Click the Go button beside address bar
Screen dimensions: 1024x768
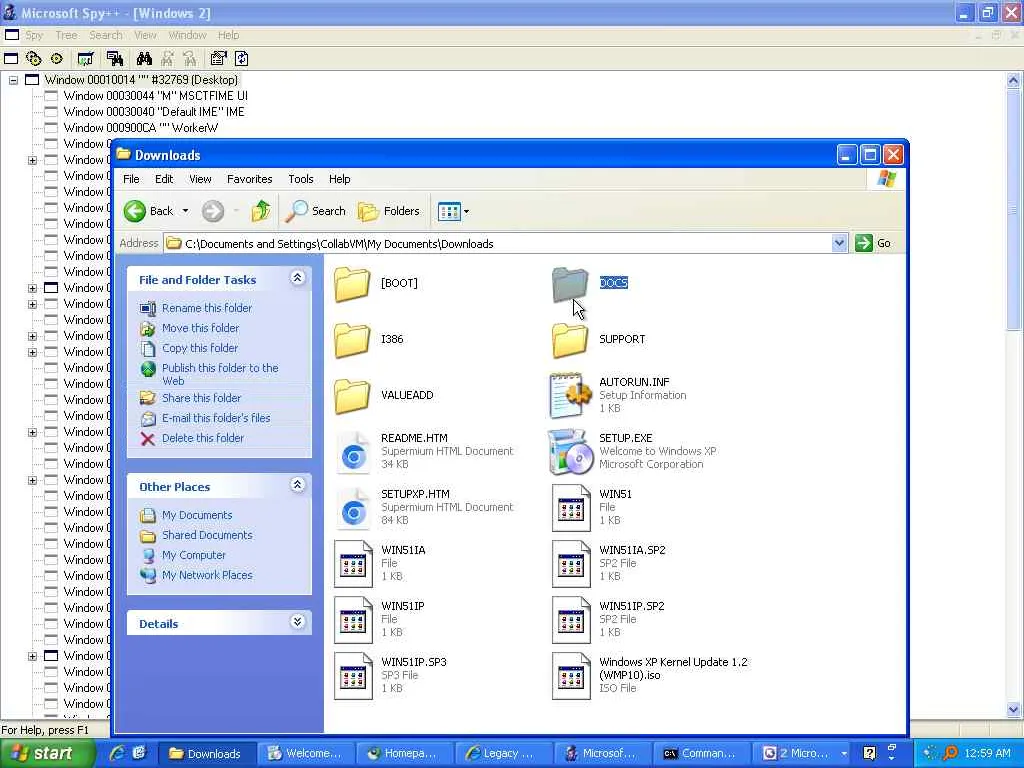(873, 243)
